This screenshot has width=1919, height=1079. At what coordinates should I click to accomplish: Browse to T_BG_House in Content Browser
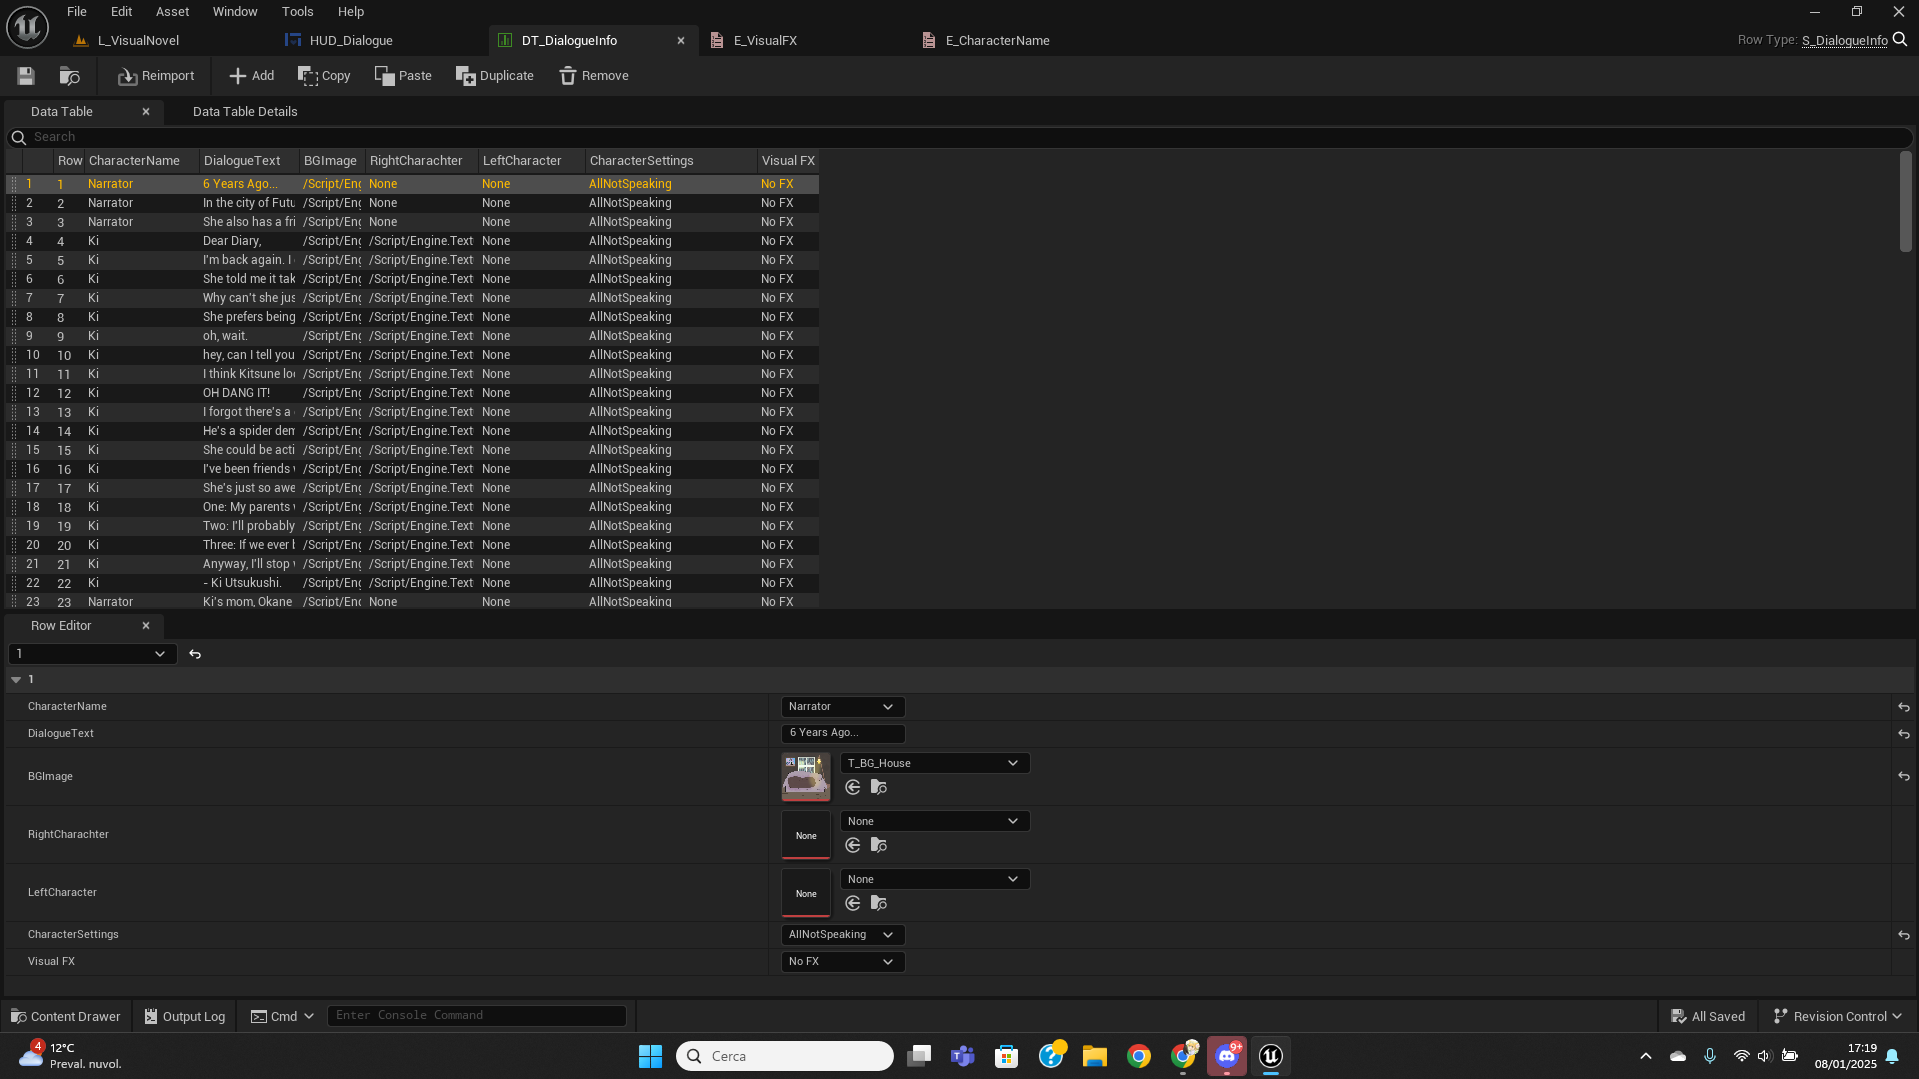coord(878,787)
